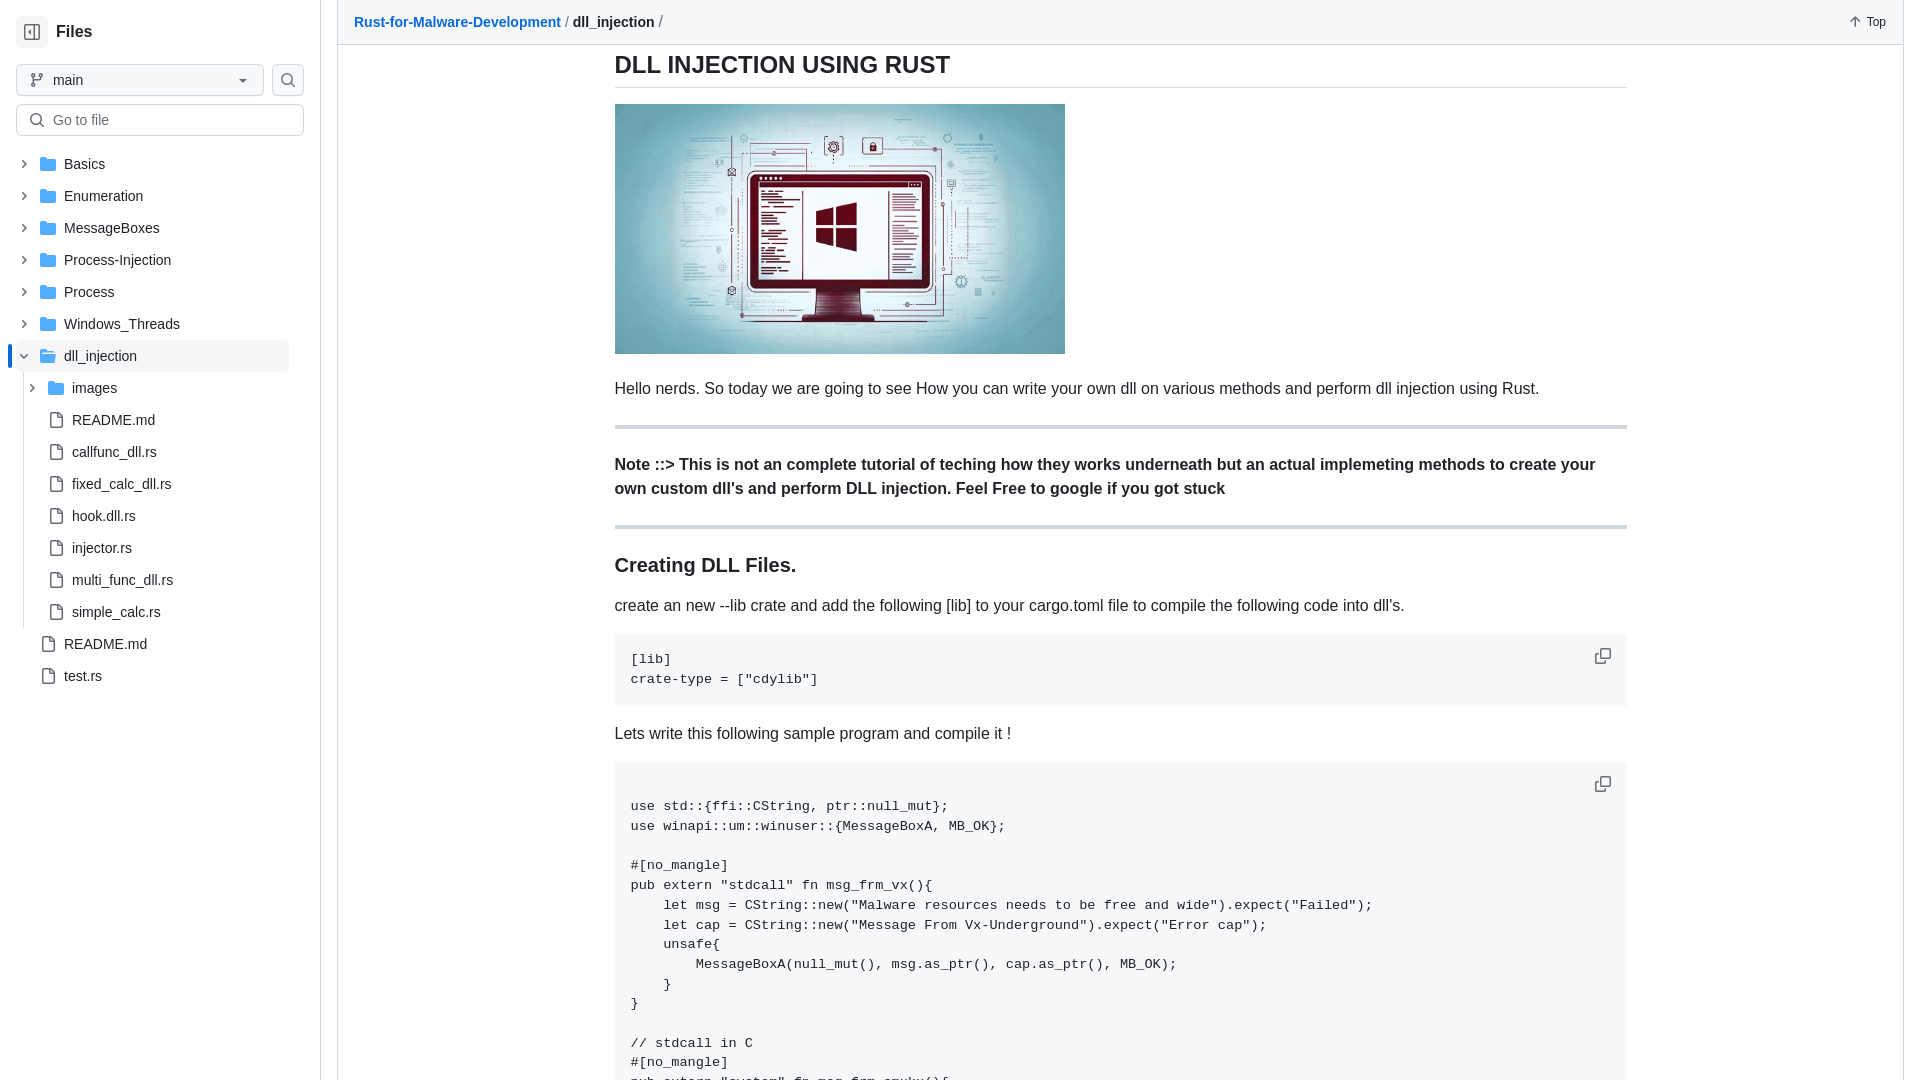Viewport: 1920px width, 1080px height.
Task: Click the Windows_Threads folder icon
Action: tap(48, 324)
